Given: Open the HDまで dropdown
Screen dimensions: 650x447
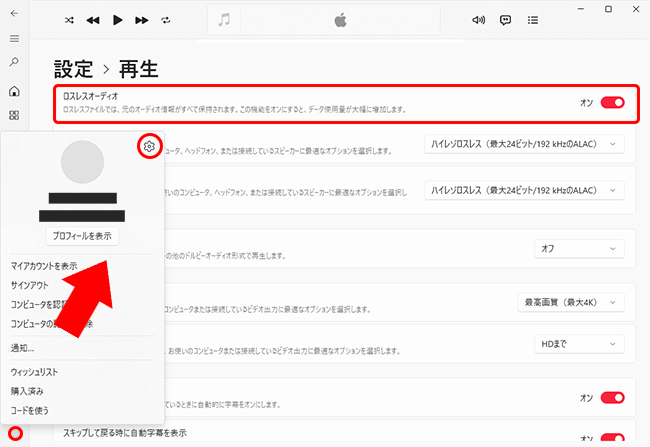Looking at the screenshot, I should [x=579, y=344].
